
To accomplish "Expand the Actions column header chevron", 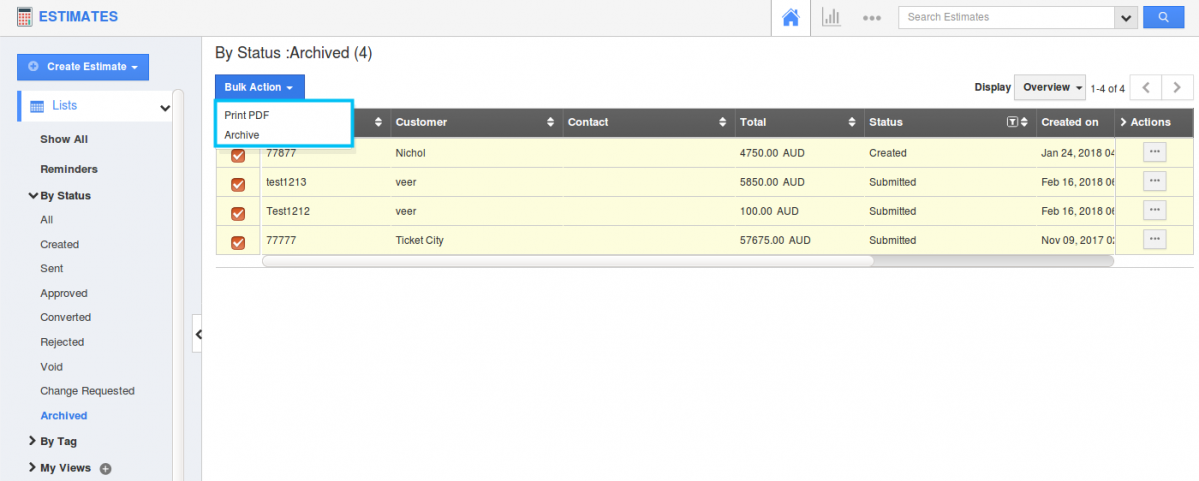I will click(x=1123, y=122).
